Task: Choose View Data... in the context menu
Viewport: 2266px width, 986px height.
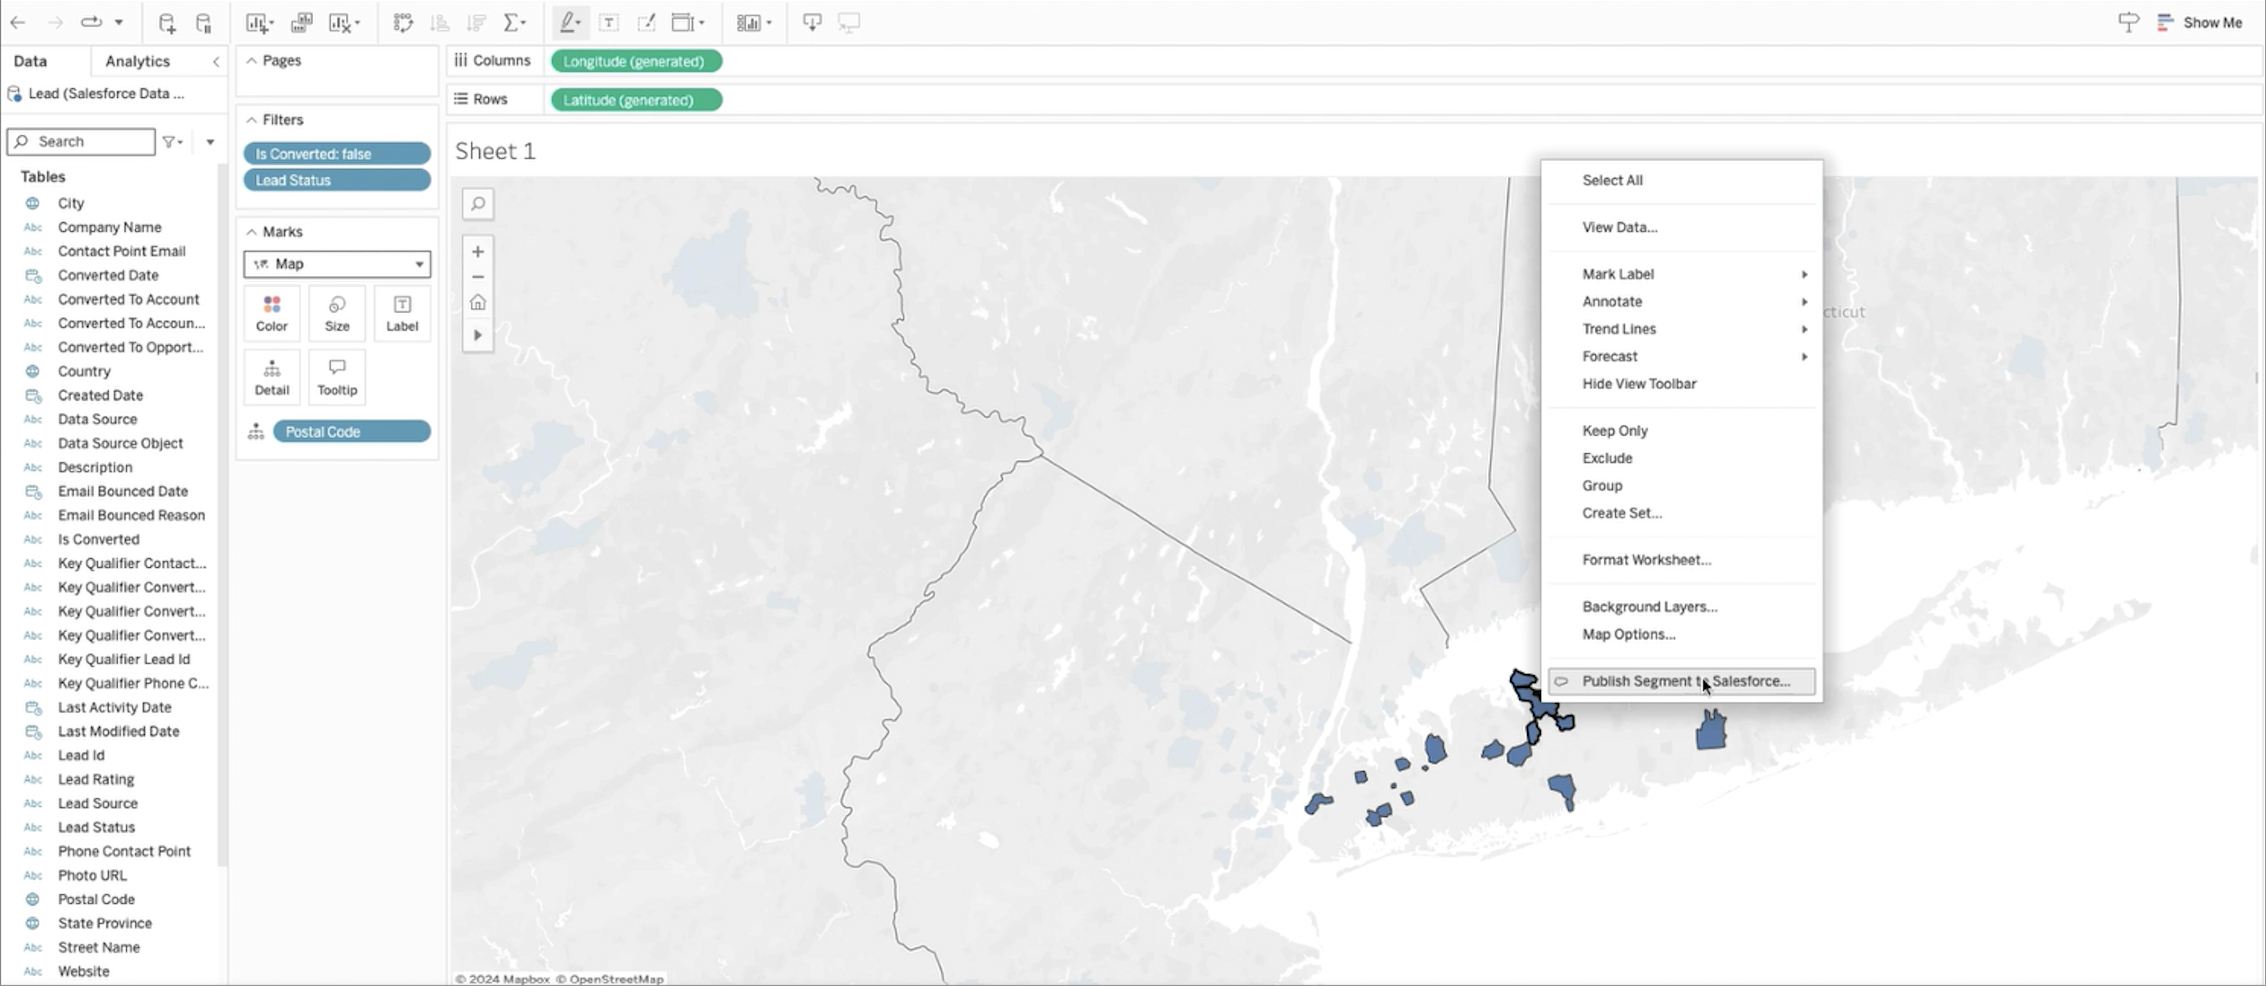Action: [x=1619, y=227]
